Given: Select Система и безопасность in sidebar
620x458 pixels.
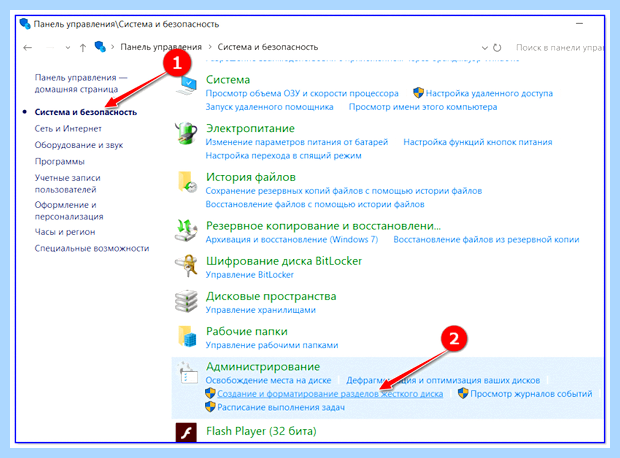Looking at the screenshot, I should click(86, 112).
